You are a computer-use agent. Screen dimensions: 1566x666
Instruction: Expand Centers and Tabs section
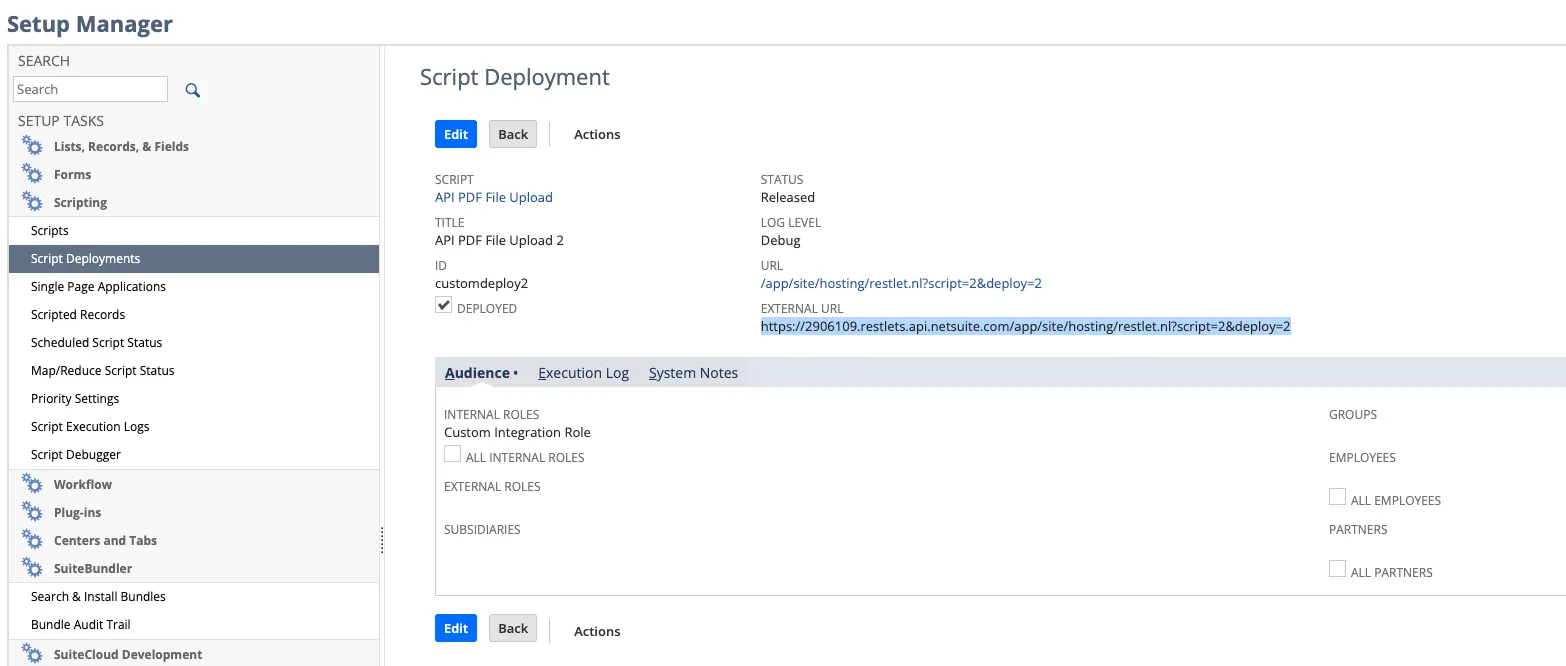tap(105, 540)
